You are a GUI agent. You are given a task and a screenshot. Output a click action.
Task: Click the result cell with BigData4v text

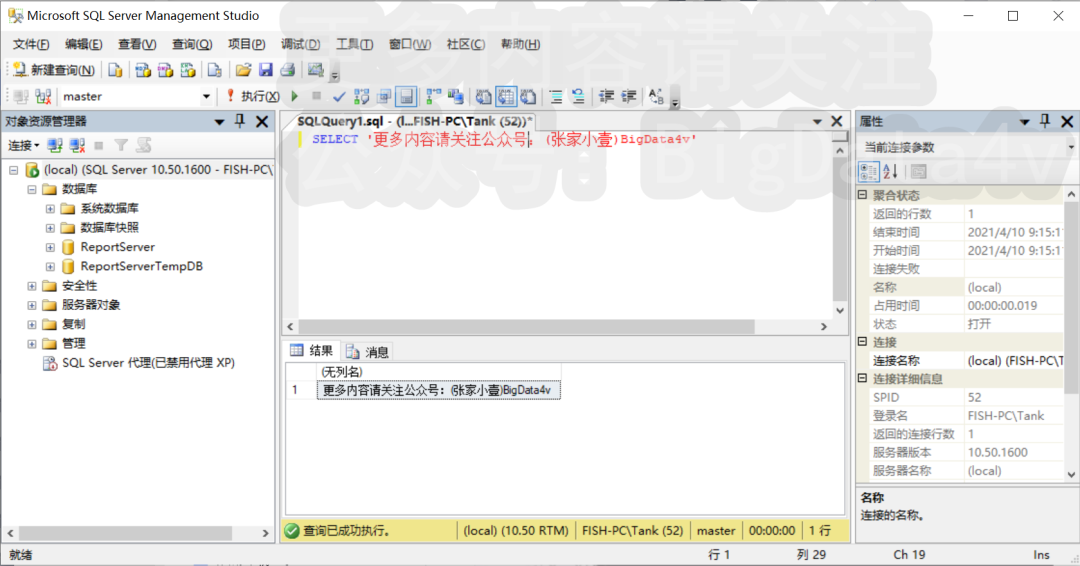tap(439, 390)
